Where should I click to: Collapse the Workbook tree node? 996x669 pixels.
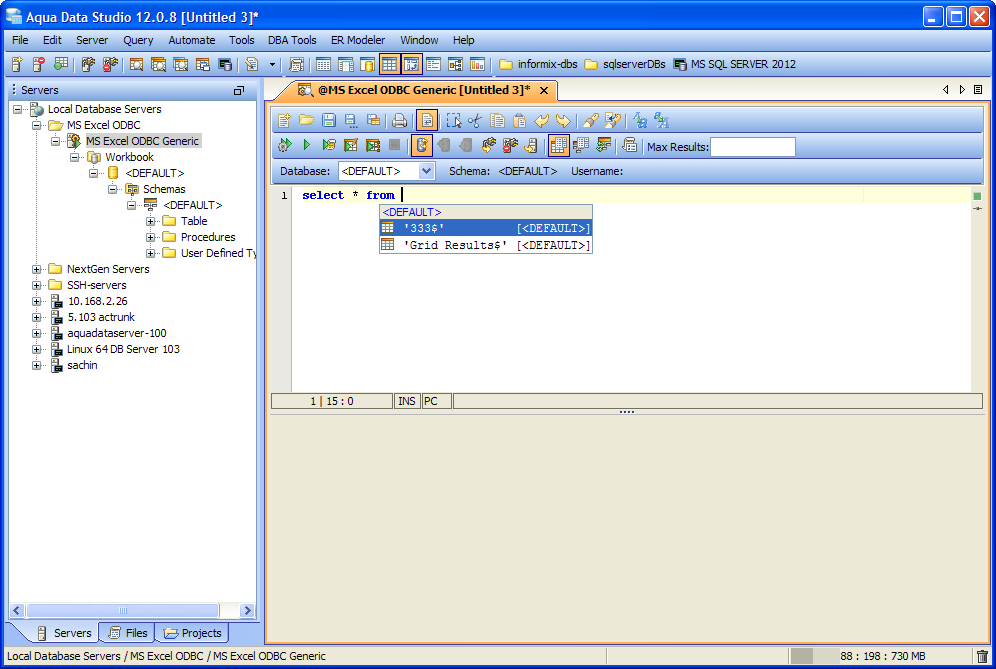click(75, 157)
